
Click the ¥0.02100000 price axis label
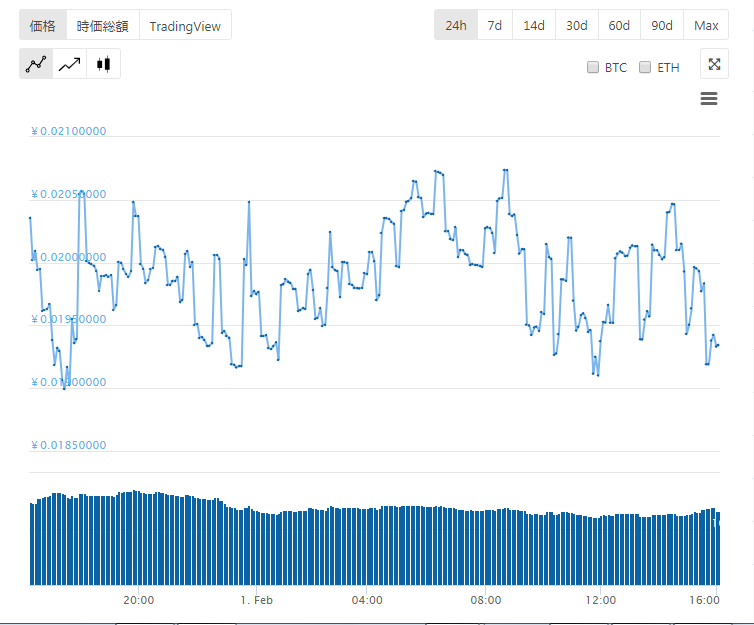click(69, 131)
